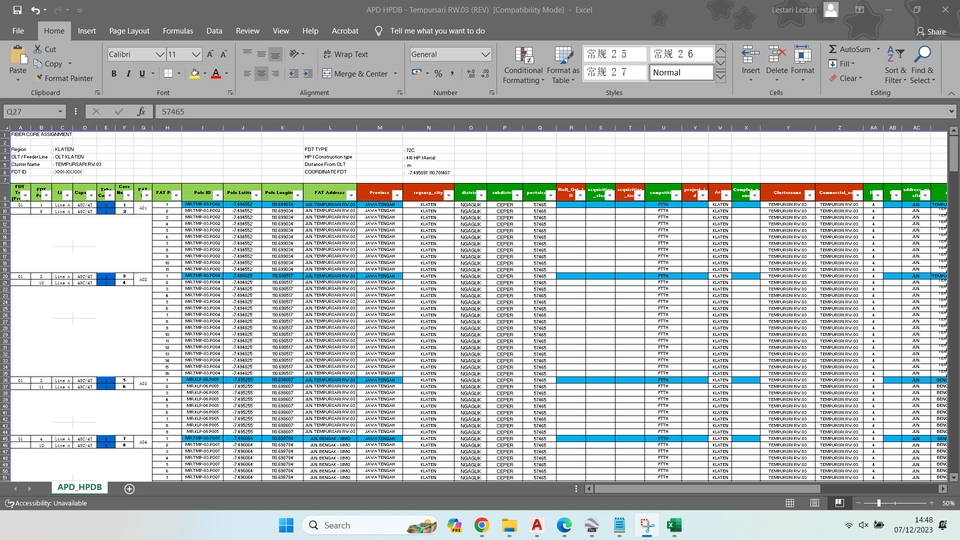Choose Middle Align in the Alignment group
This screenshot has width=960, height=540.
pyautogui.click(x=261, y=54)
